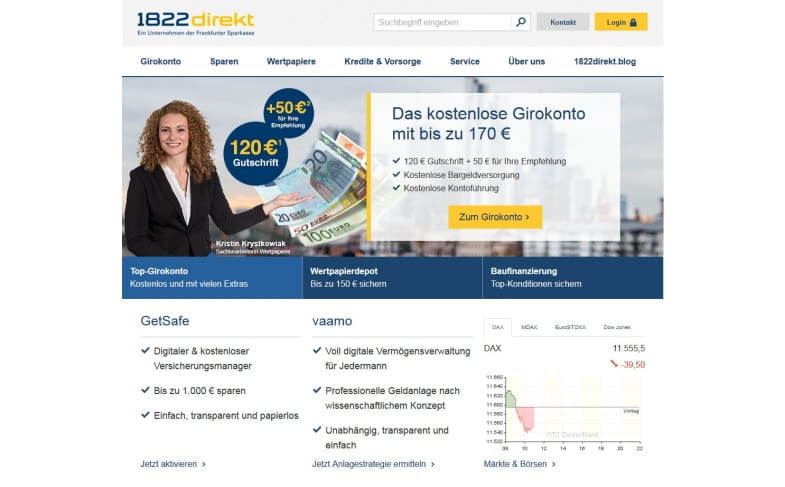Click the 1822direkt logo
This screenshot has width=785, height=487.
[x=196, y=24]
